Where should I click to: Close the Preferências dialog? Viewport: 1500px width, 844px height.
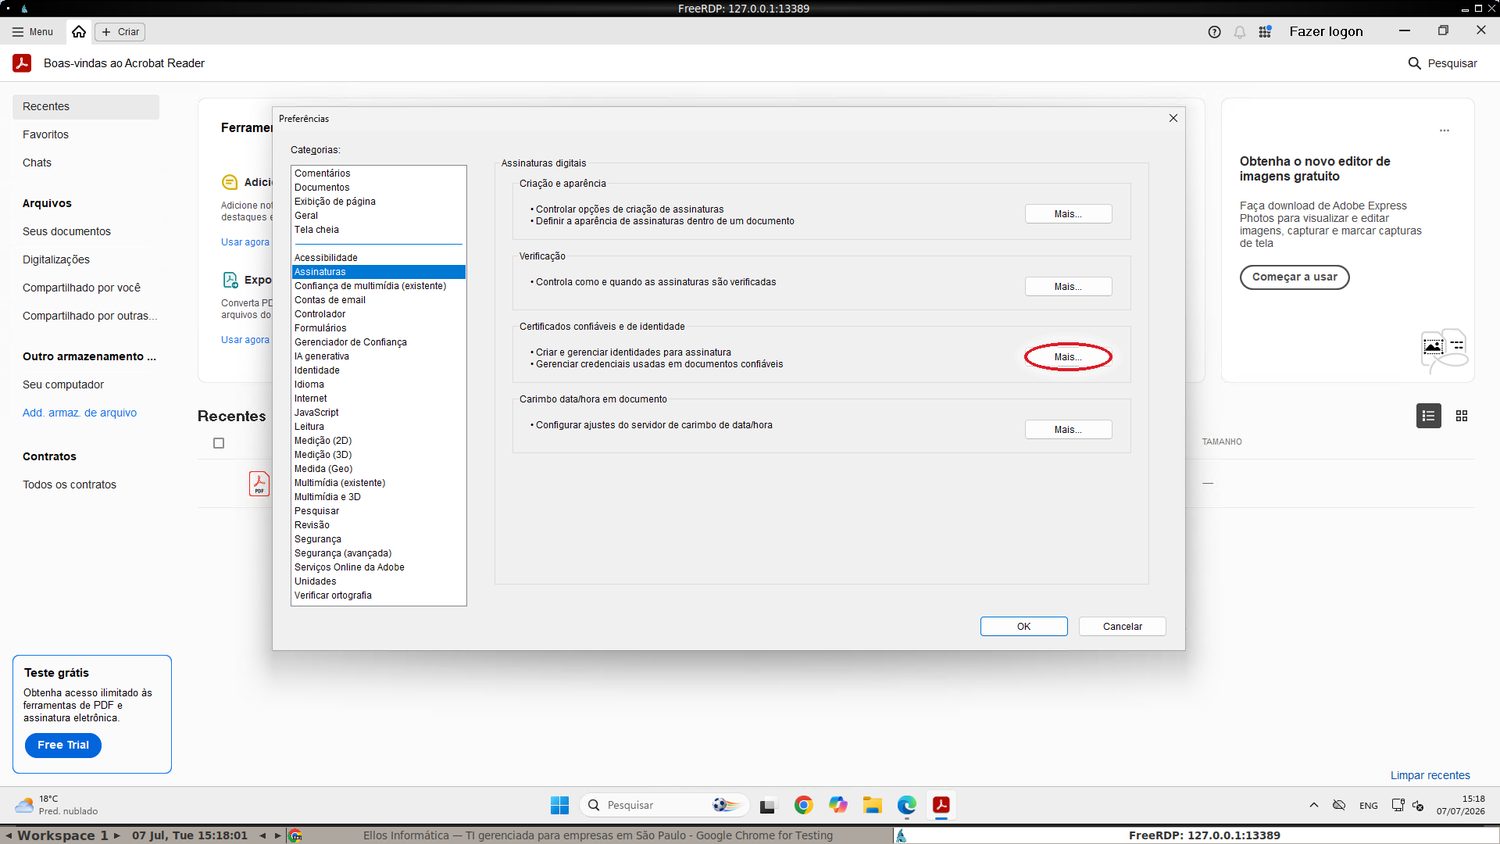(1173, 118)
